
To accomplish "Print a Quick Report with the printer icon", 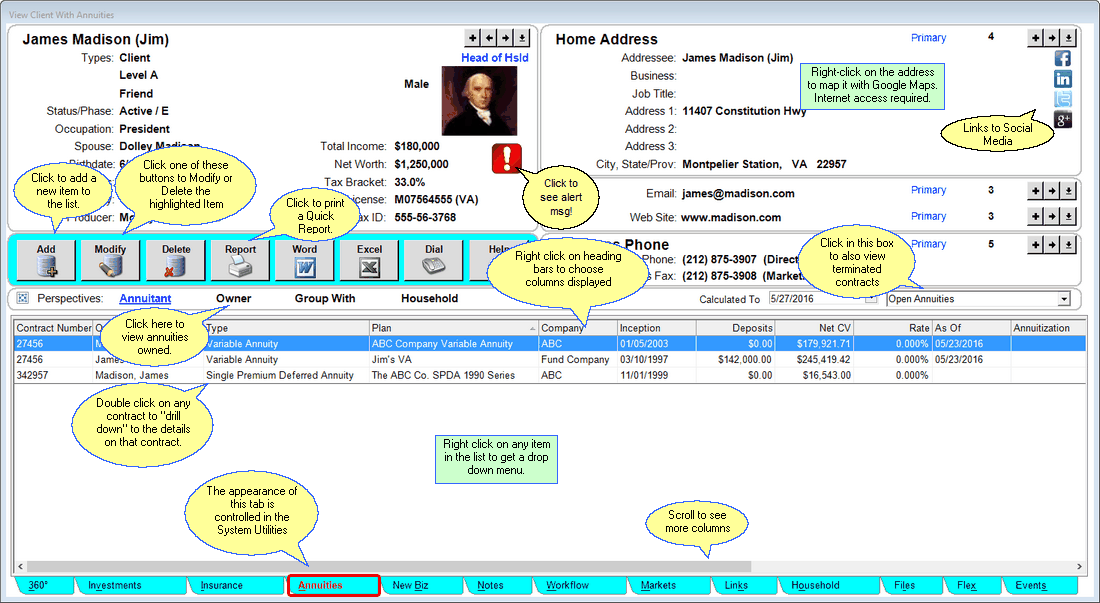I will [x=240, y=259].
